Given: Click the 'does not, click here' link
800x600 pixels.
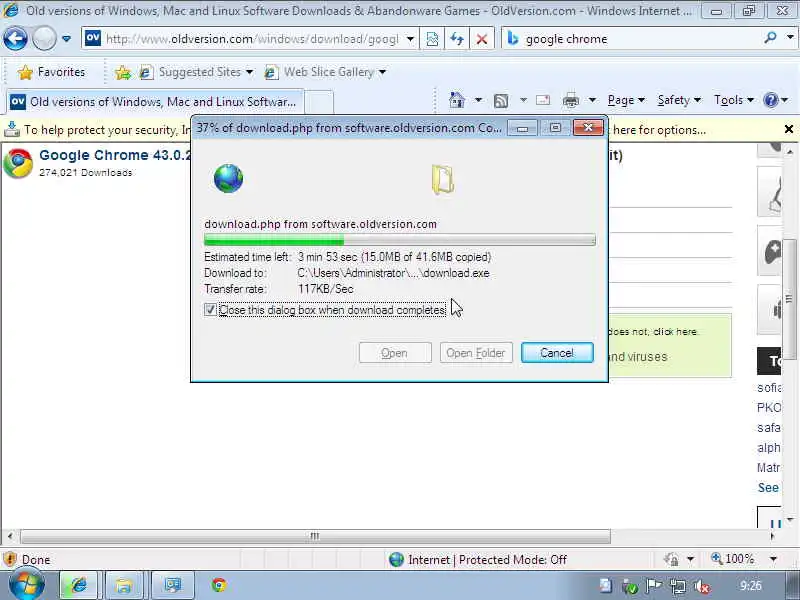Looking at the screenshot, I should click(653, 332).
